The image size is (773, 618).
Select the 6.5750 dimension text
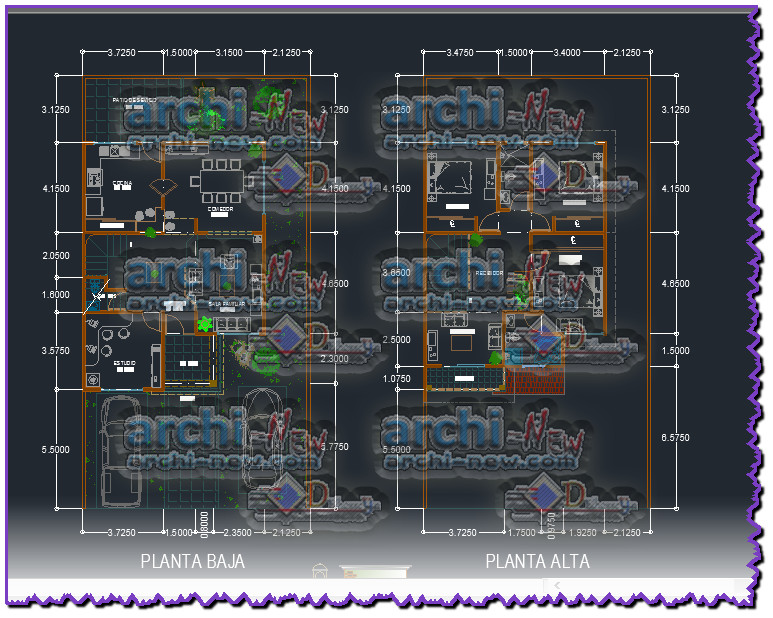pos(675,437)
